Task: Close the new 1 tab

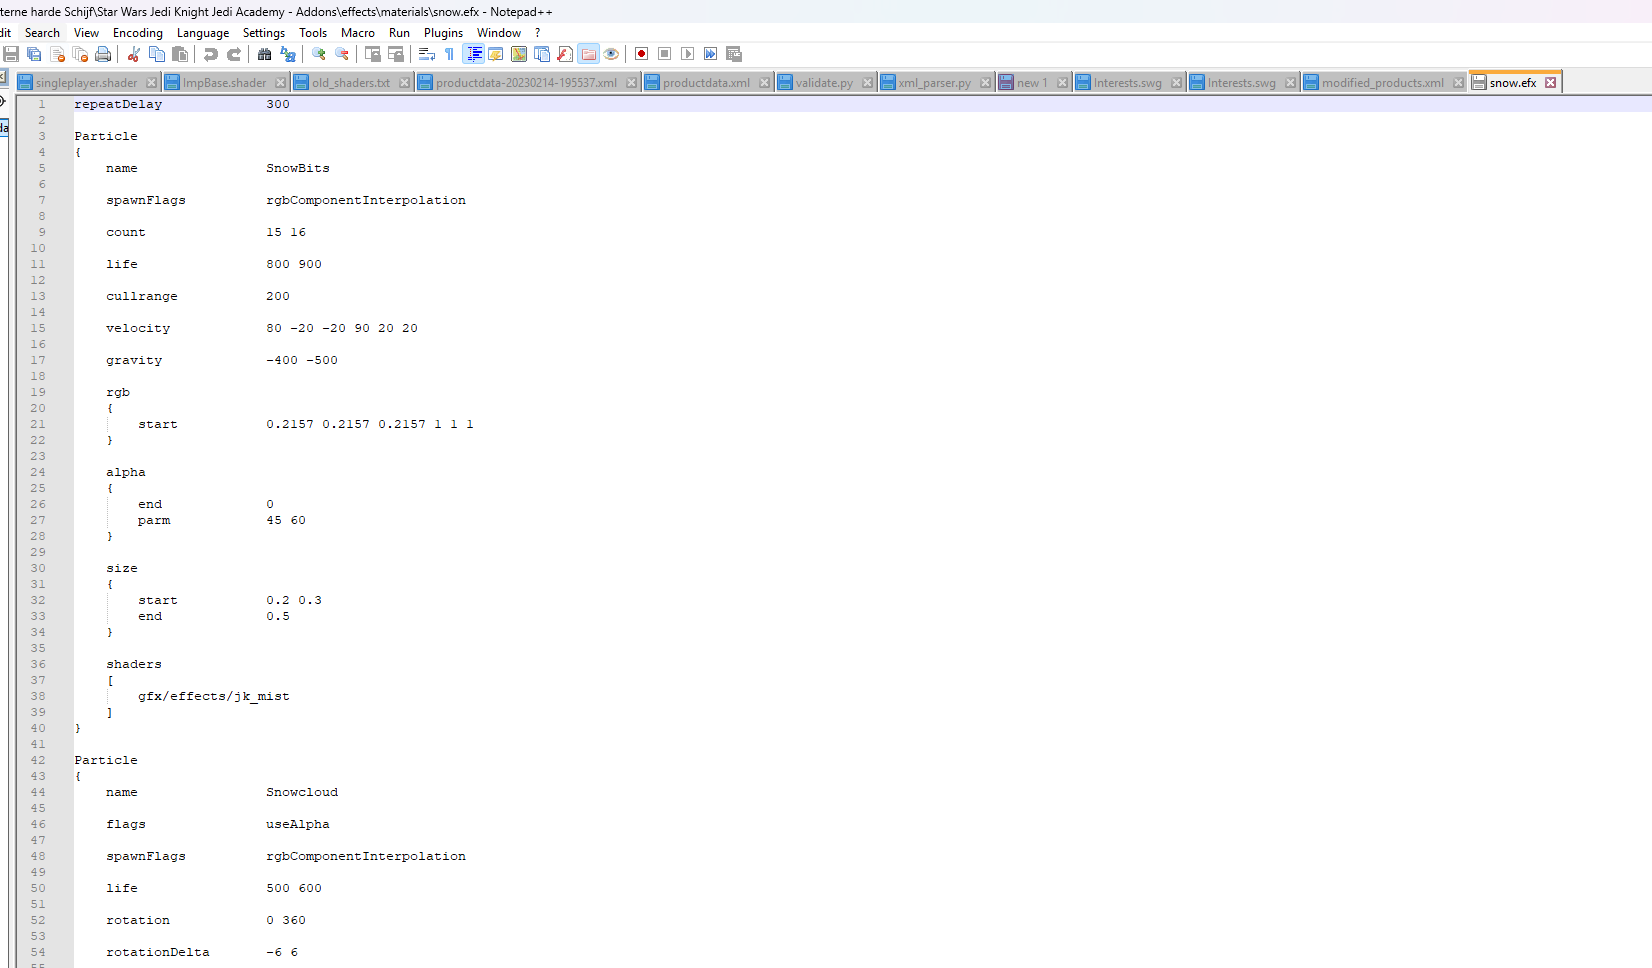Action: coord(1062,83)
